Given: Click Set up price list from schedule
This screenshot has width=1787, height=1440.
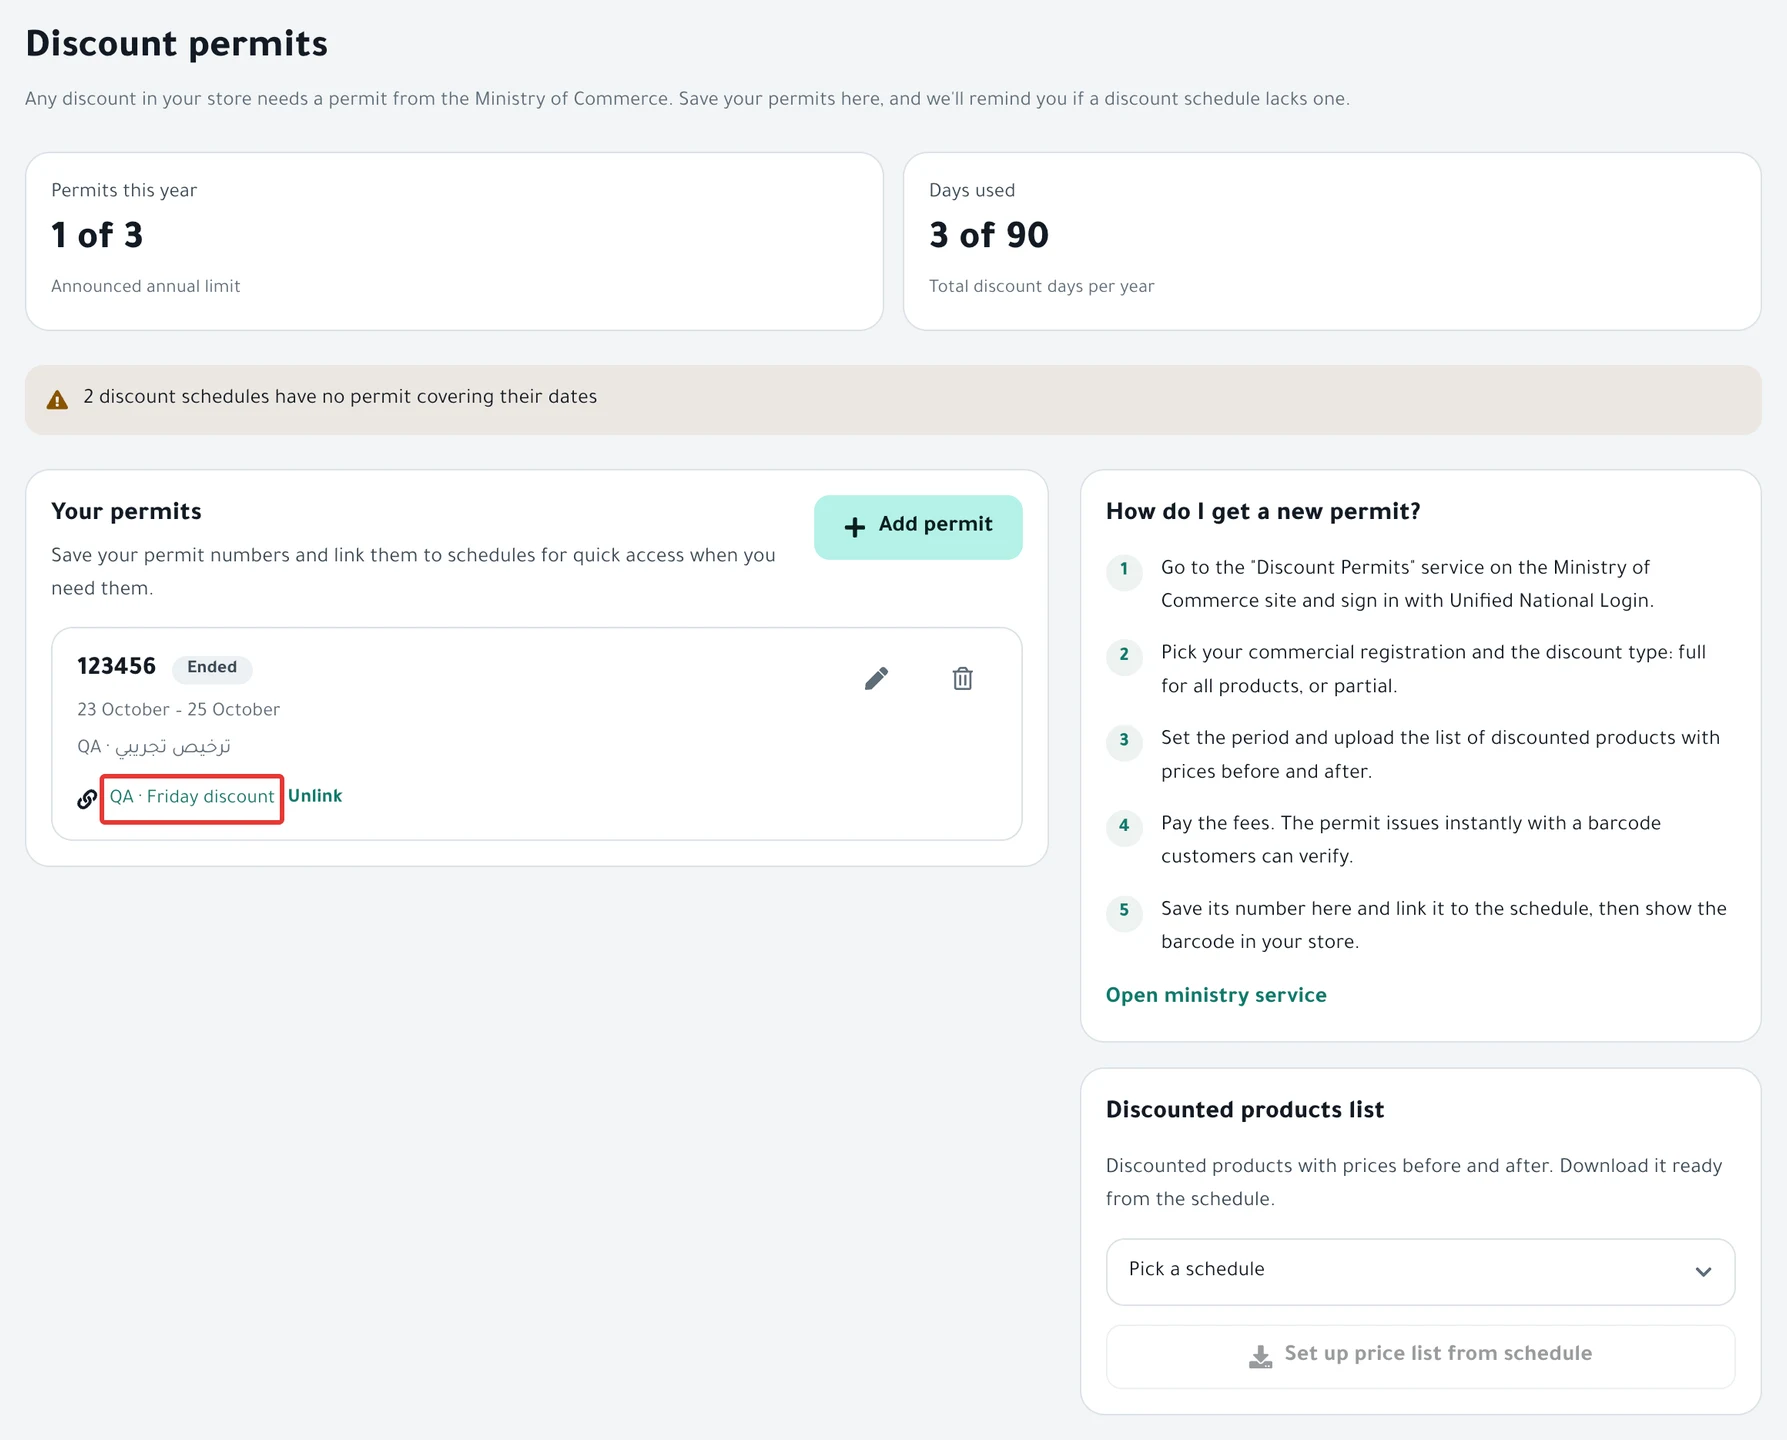Looking at the screenshot, I should [x=1420, y=1356].
